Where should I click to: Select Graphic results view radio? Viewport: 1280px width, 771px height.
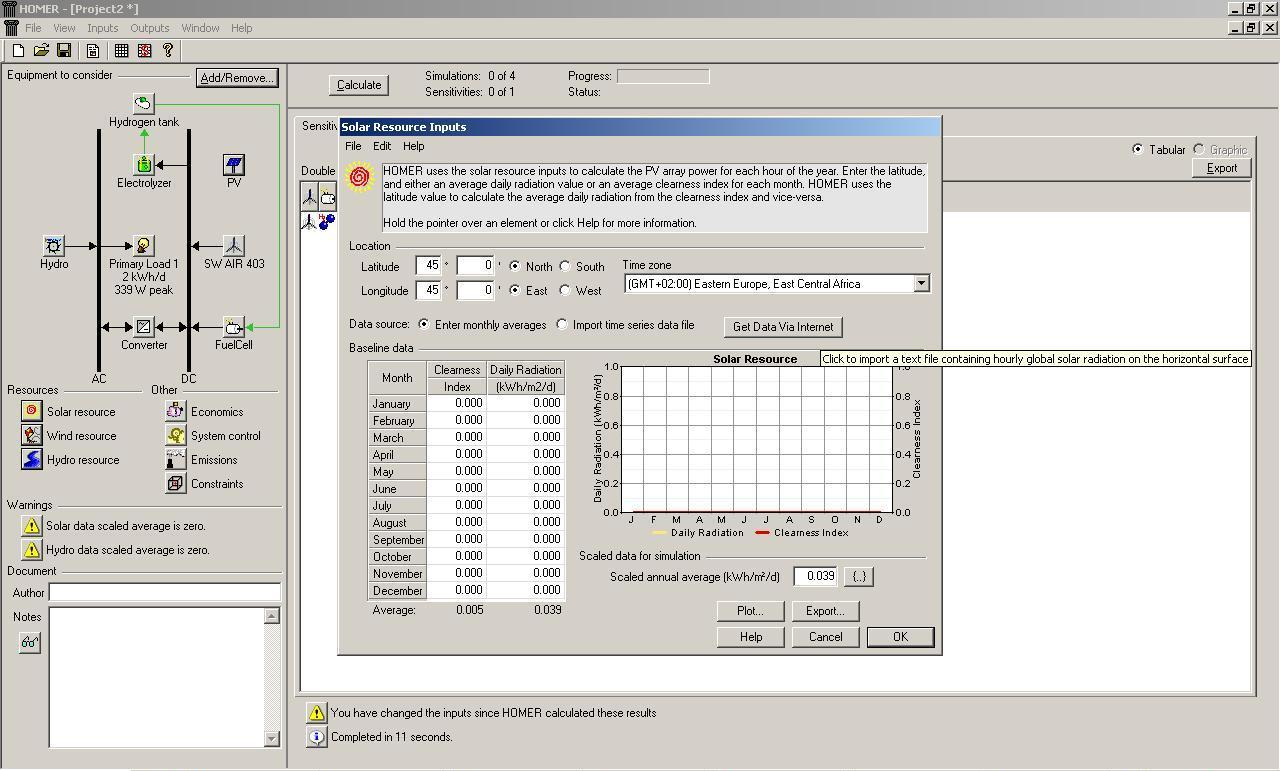tap(1198, 149)
